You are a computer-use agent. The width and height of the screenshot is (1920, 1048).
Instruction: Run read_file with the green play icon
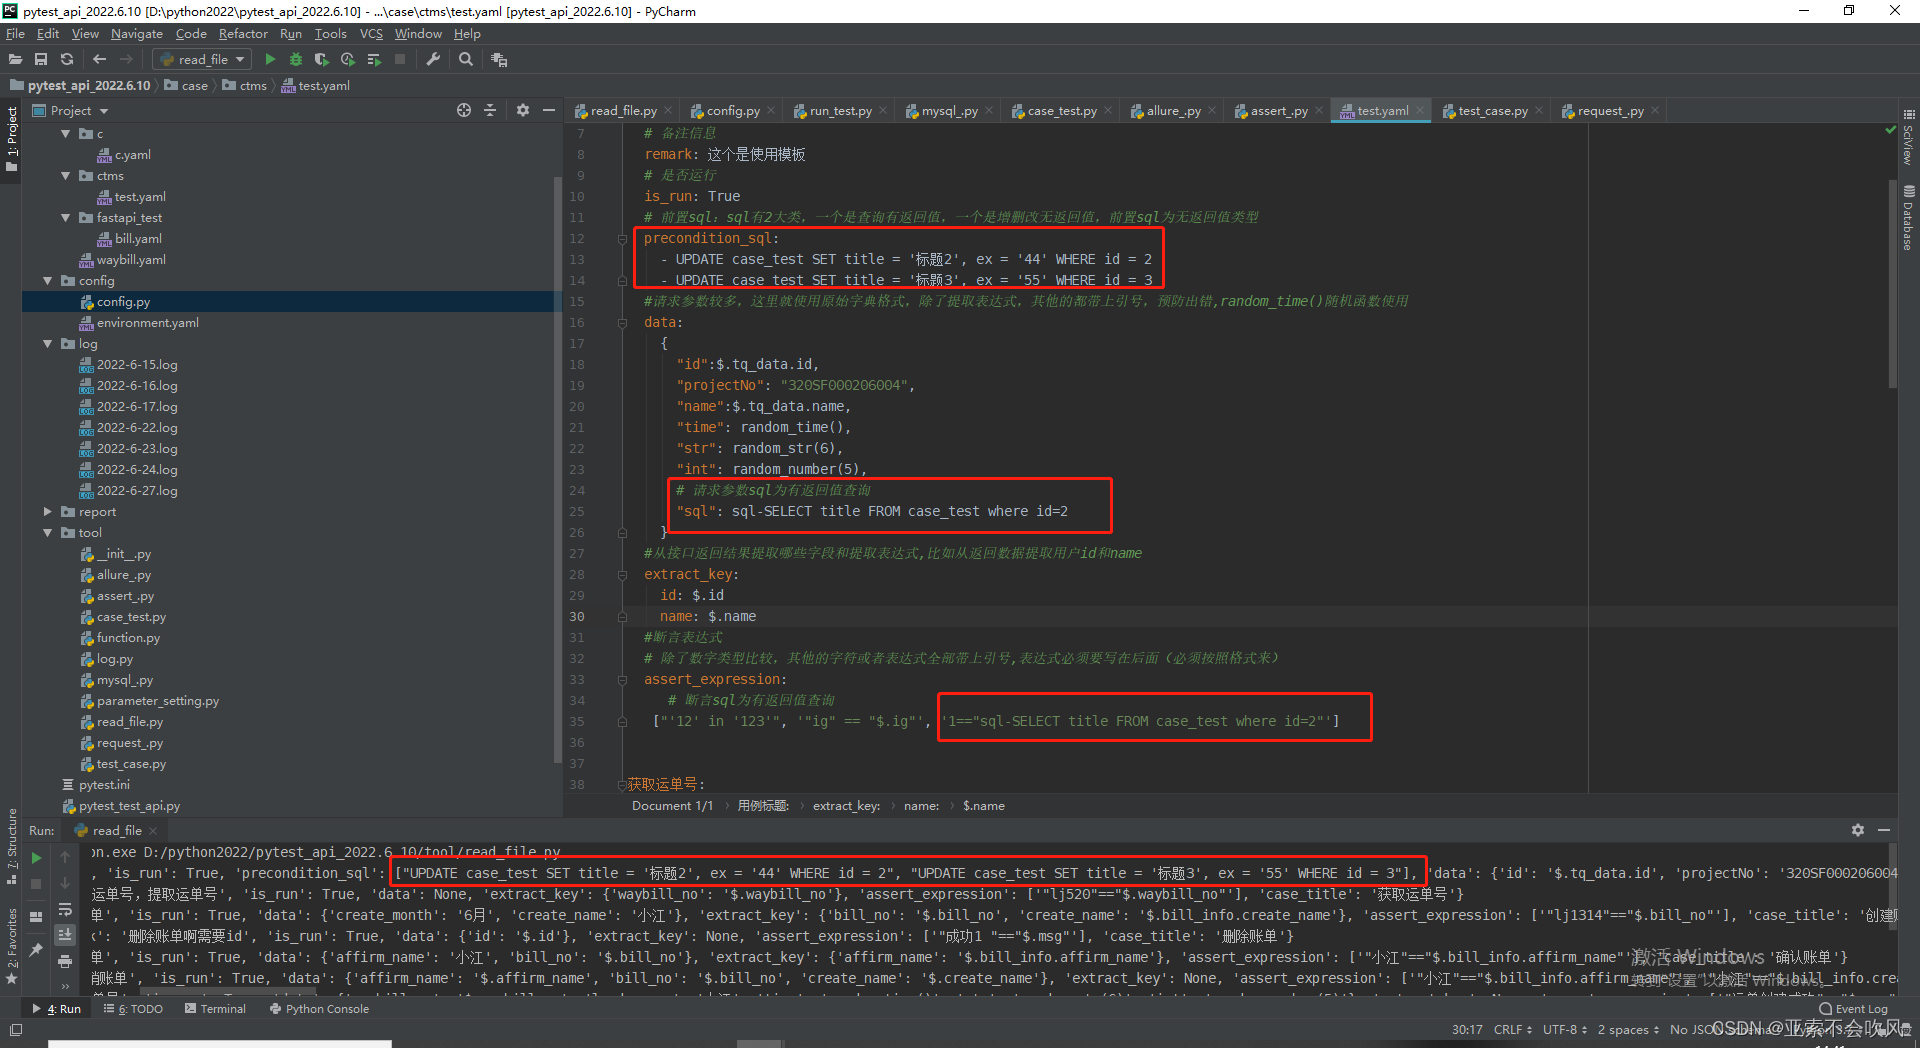[x=270, y=60]
